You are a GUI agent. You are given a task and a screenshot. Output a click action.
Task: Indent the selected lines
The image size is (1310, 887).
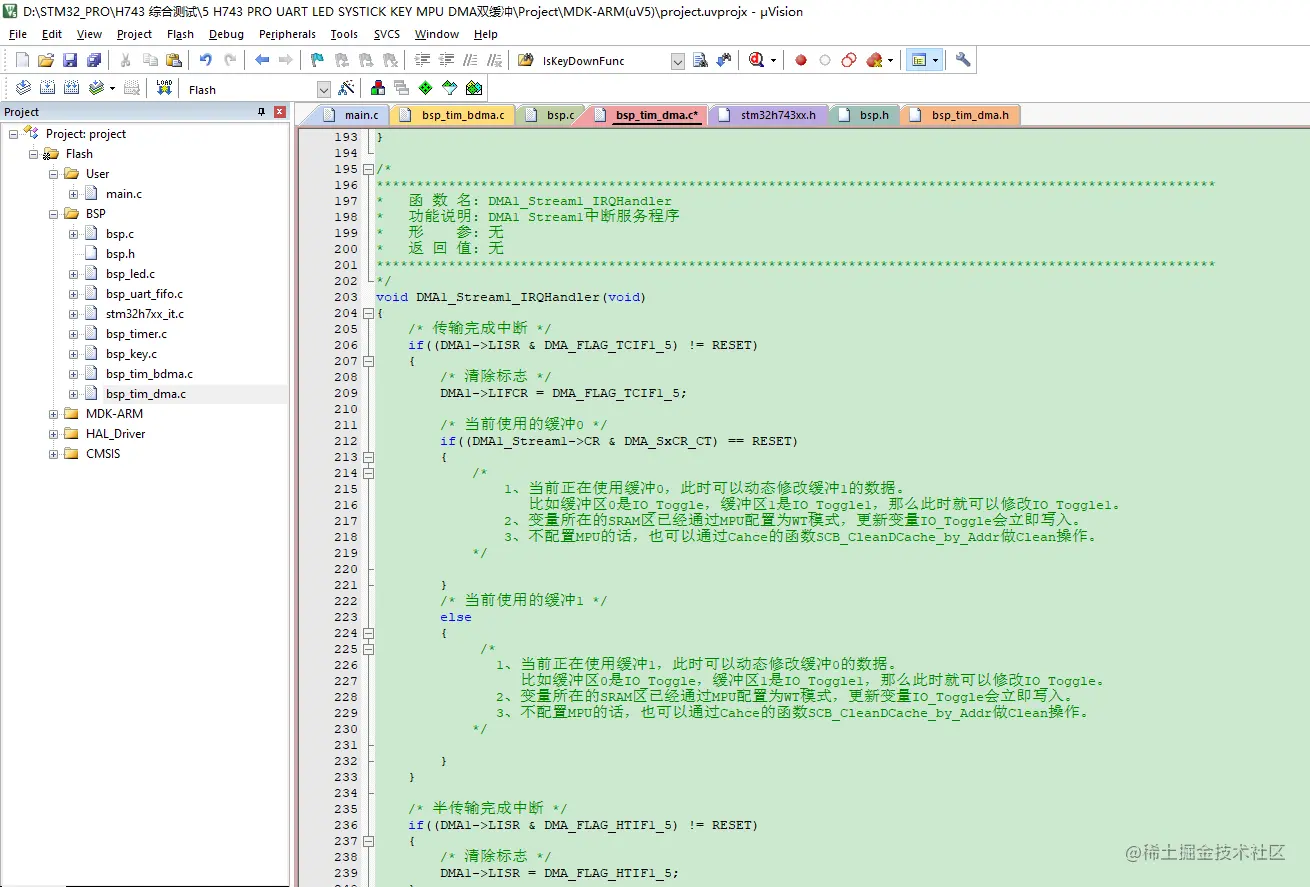[422, 61]
